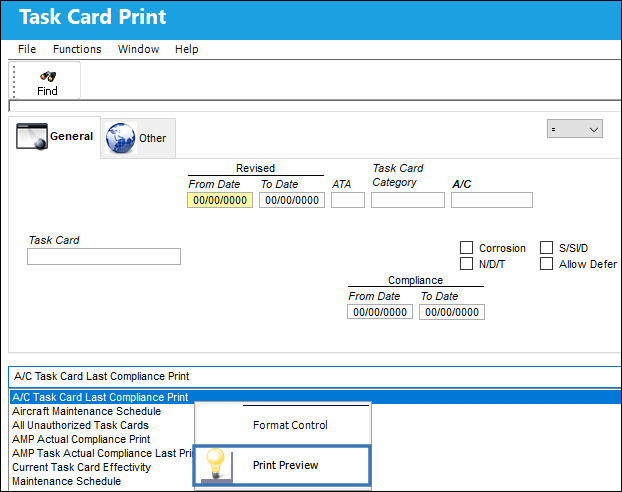The width and height of the screenshot is (622, 492).
Task: Select Maintenance Schedule in report list
Action: [x=67, y=481]
